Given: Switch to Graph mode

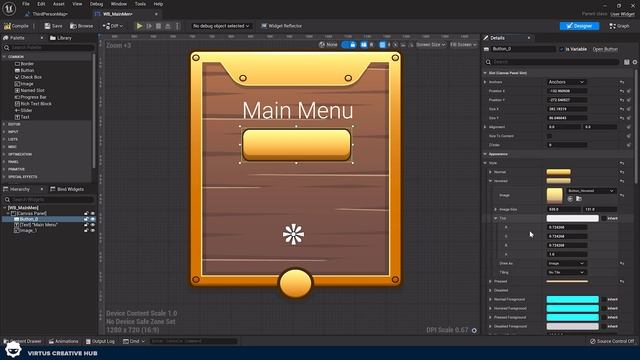Looking at the screenshot, I should click(619, 26).
